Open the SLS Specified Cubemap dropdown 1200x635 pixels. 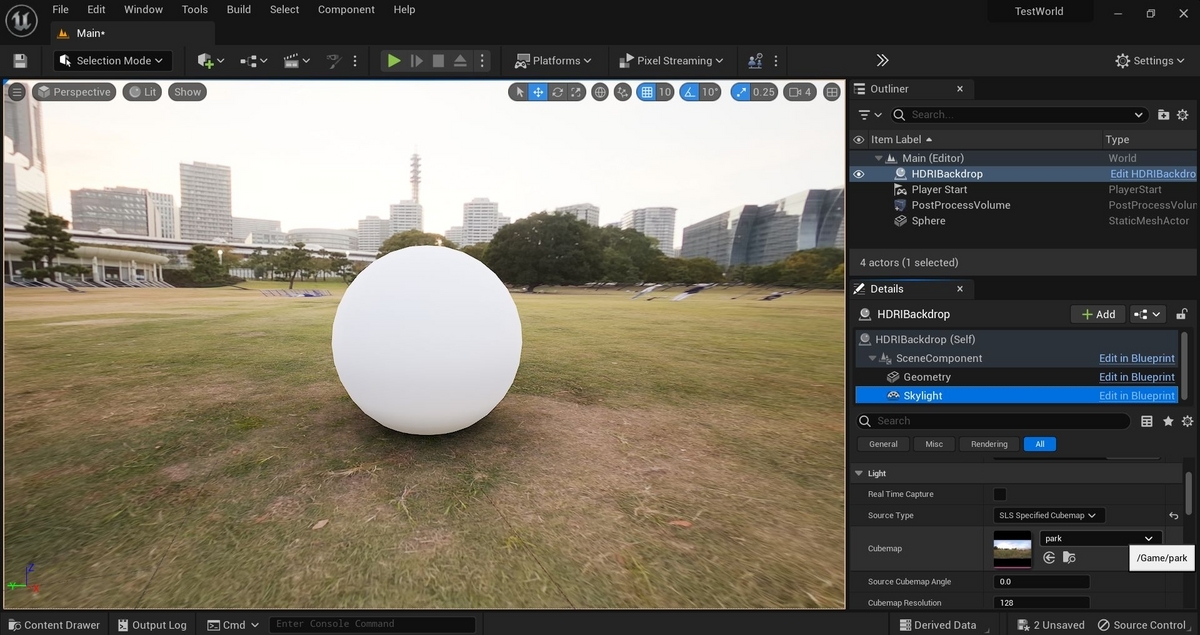(x=1049, y=515)
